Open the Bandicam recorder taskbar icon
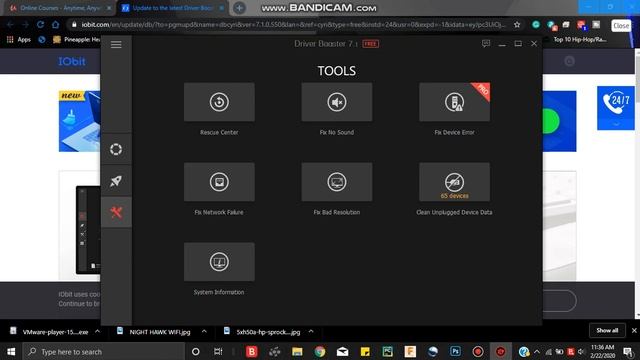The height and width of the screenshot is (360, 640). (478, 351)
